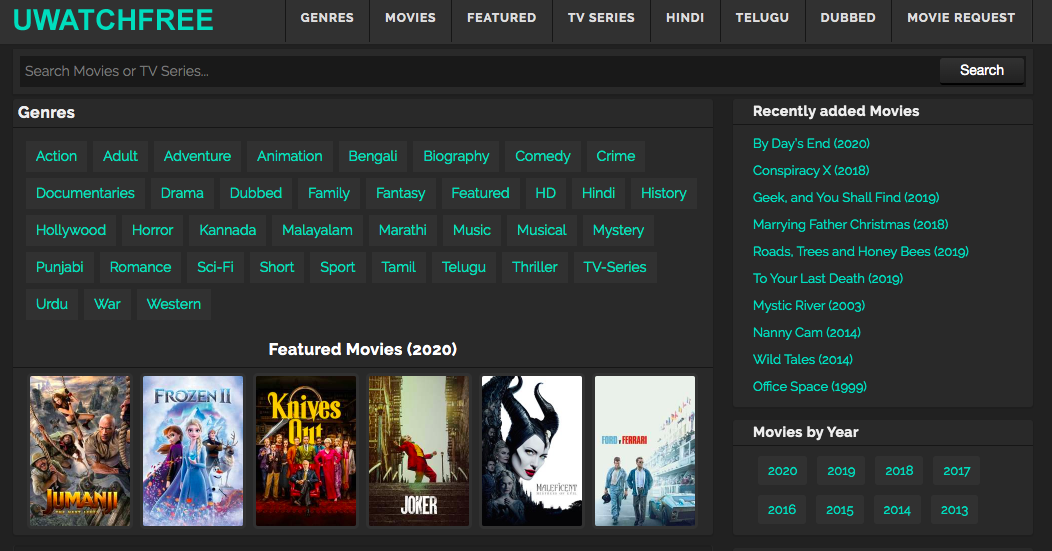
Task: Select the Hindi navigation tab
Action: point(685,18)
